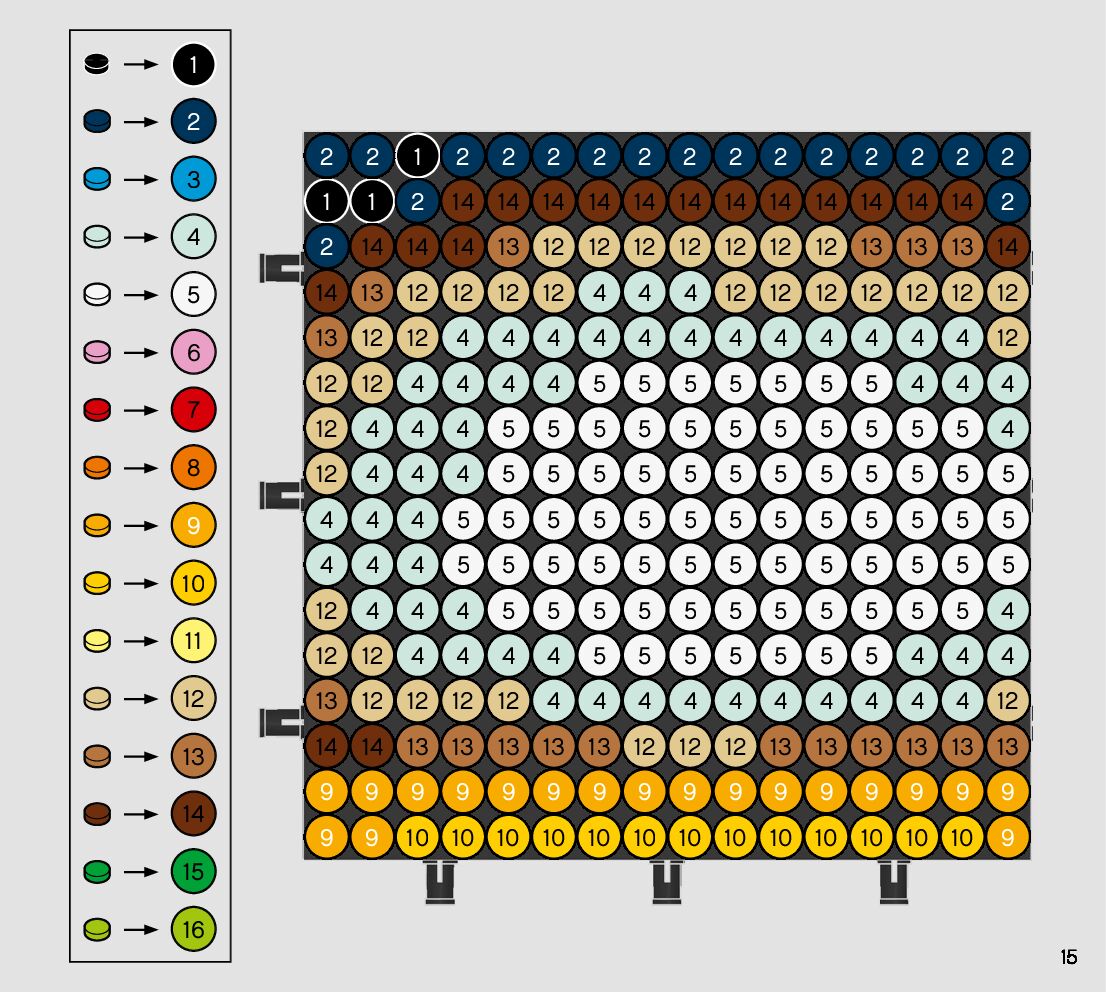Screen dimensions: 1106x992
Task: Click the small medium-blue stud icon in the legend
Action: click(x=96, y=181)
